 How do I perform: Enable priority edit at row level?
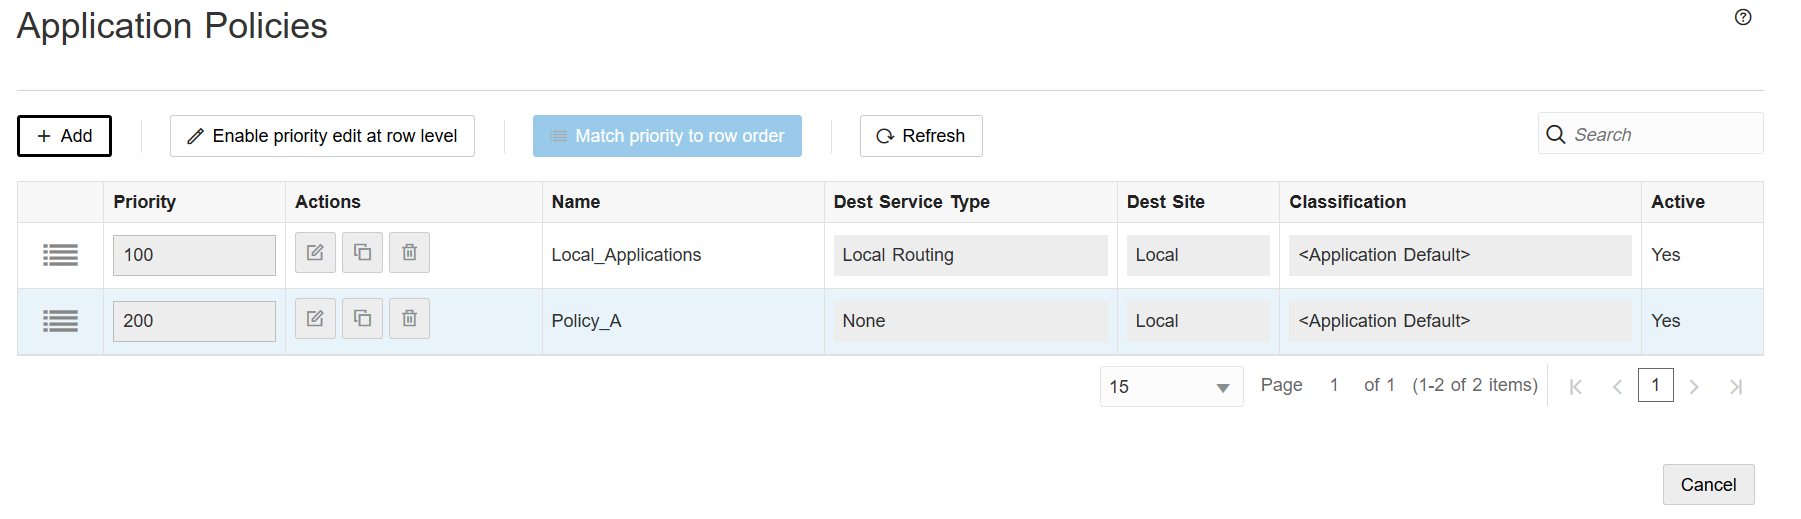click(322, 136)
